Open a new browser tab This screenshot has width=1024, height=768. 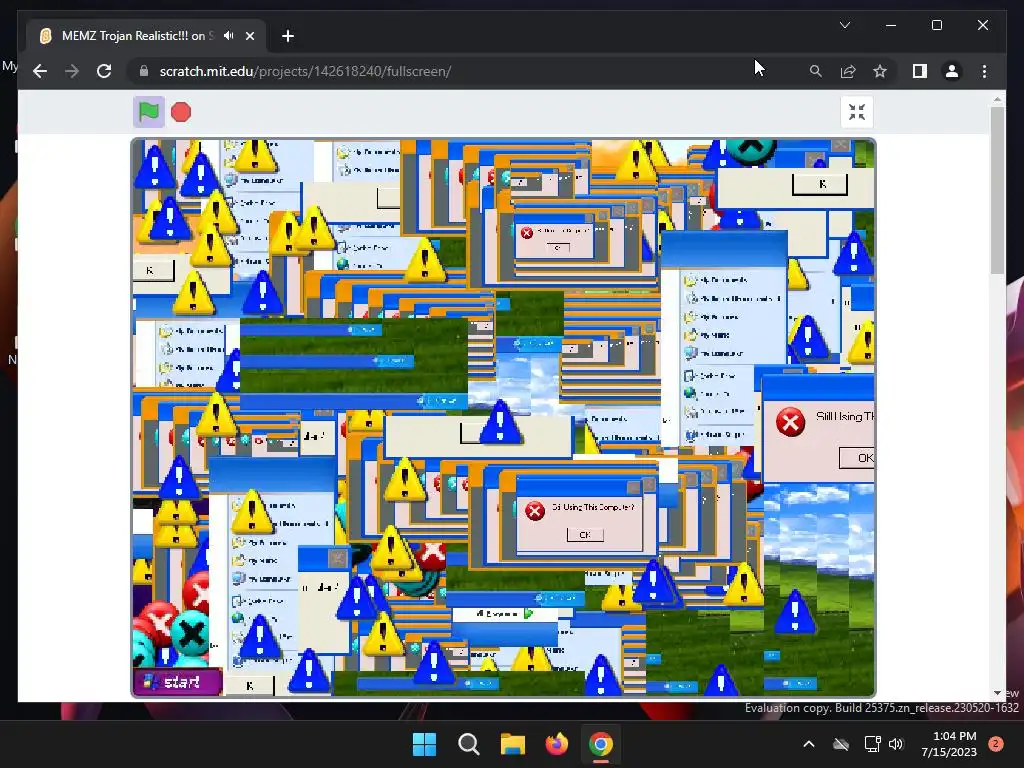click(x=288, y=36)
